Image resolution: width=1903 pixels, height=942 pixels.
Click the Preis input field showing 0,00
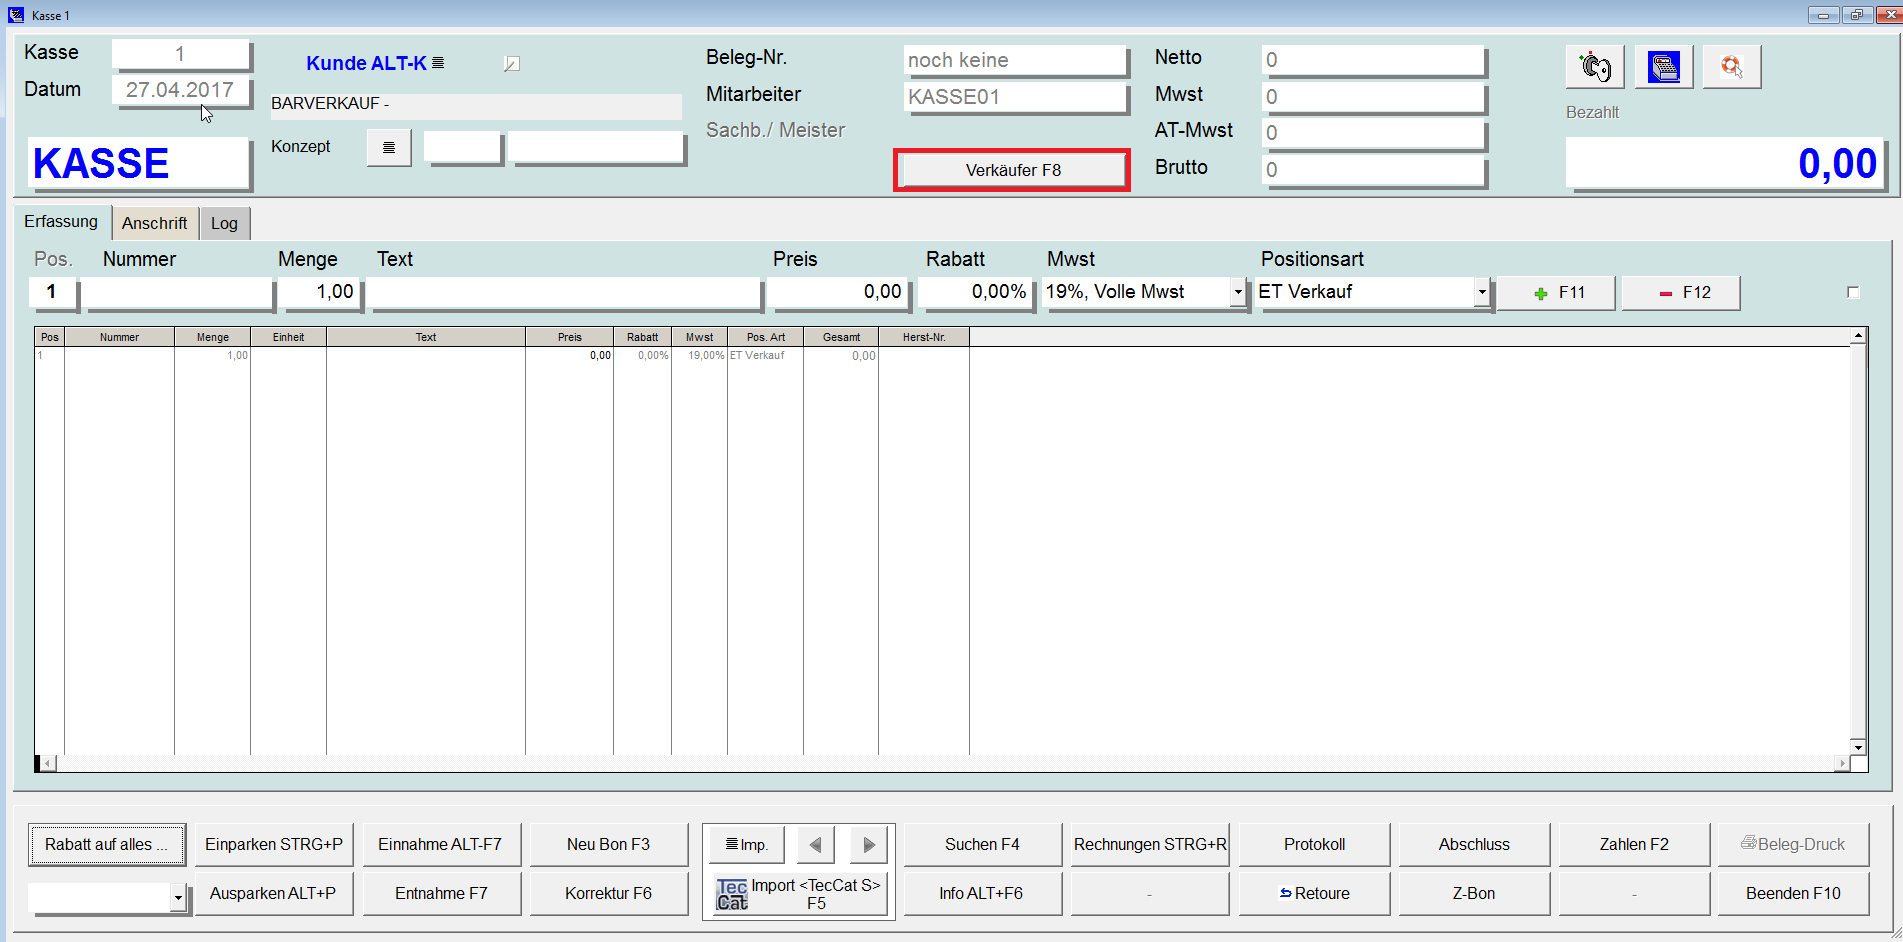coord(838,292)
